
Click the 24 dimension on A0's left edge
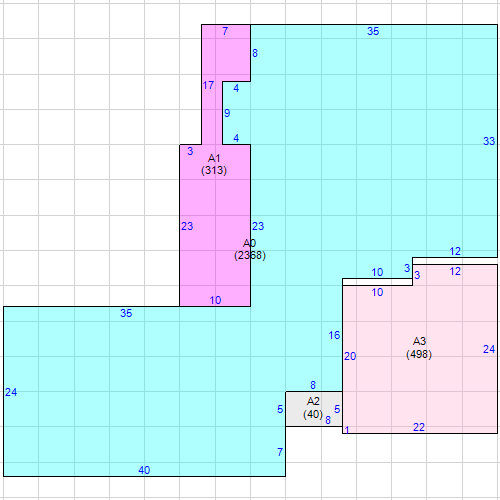tap(11, 392)
